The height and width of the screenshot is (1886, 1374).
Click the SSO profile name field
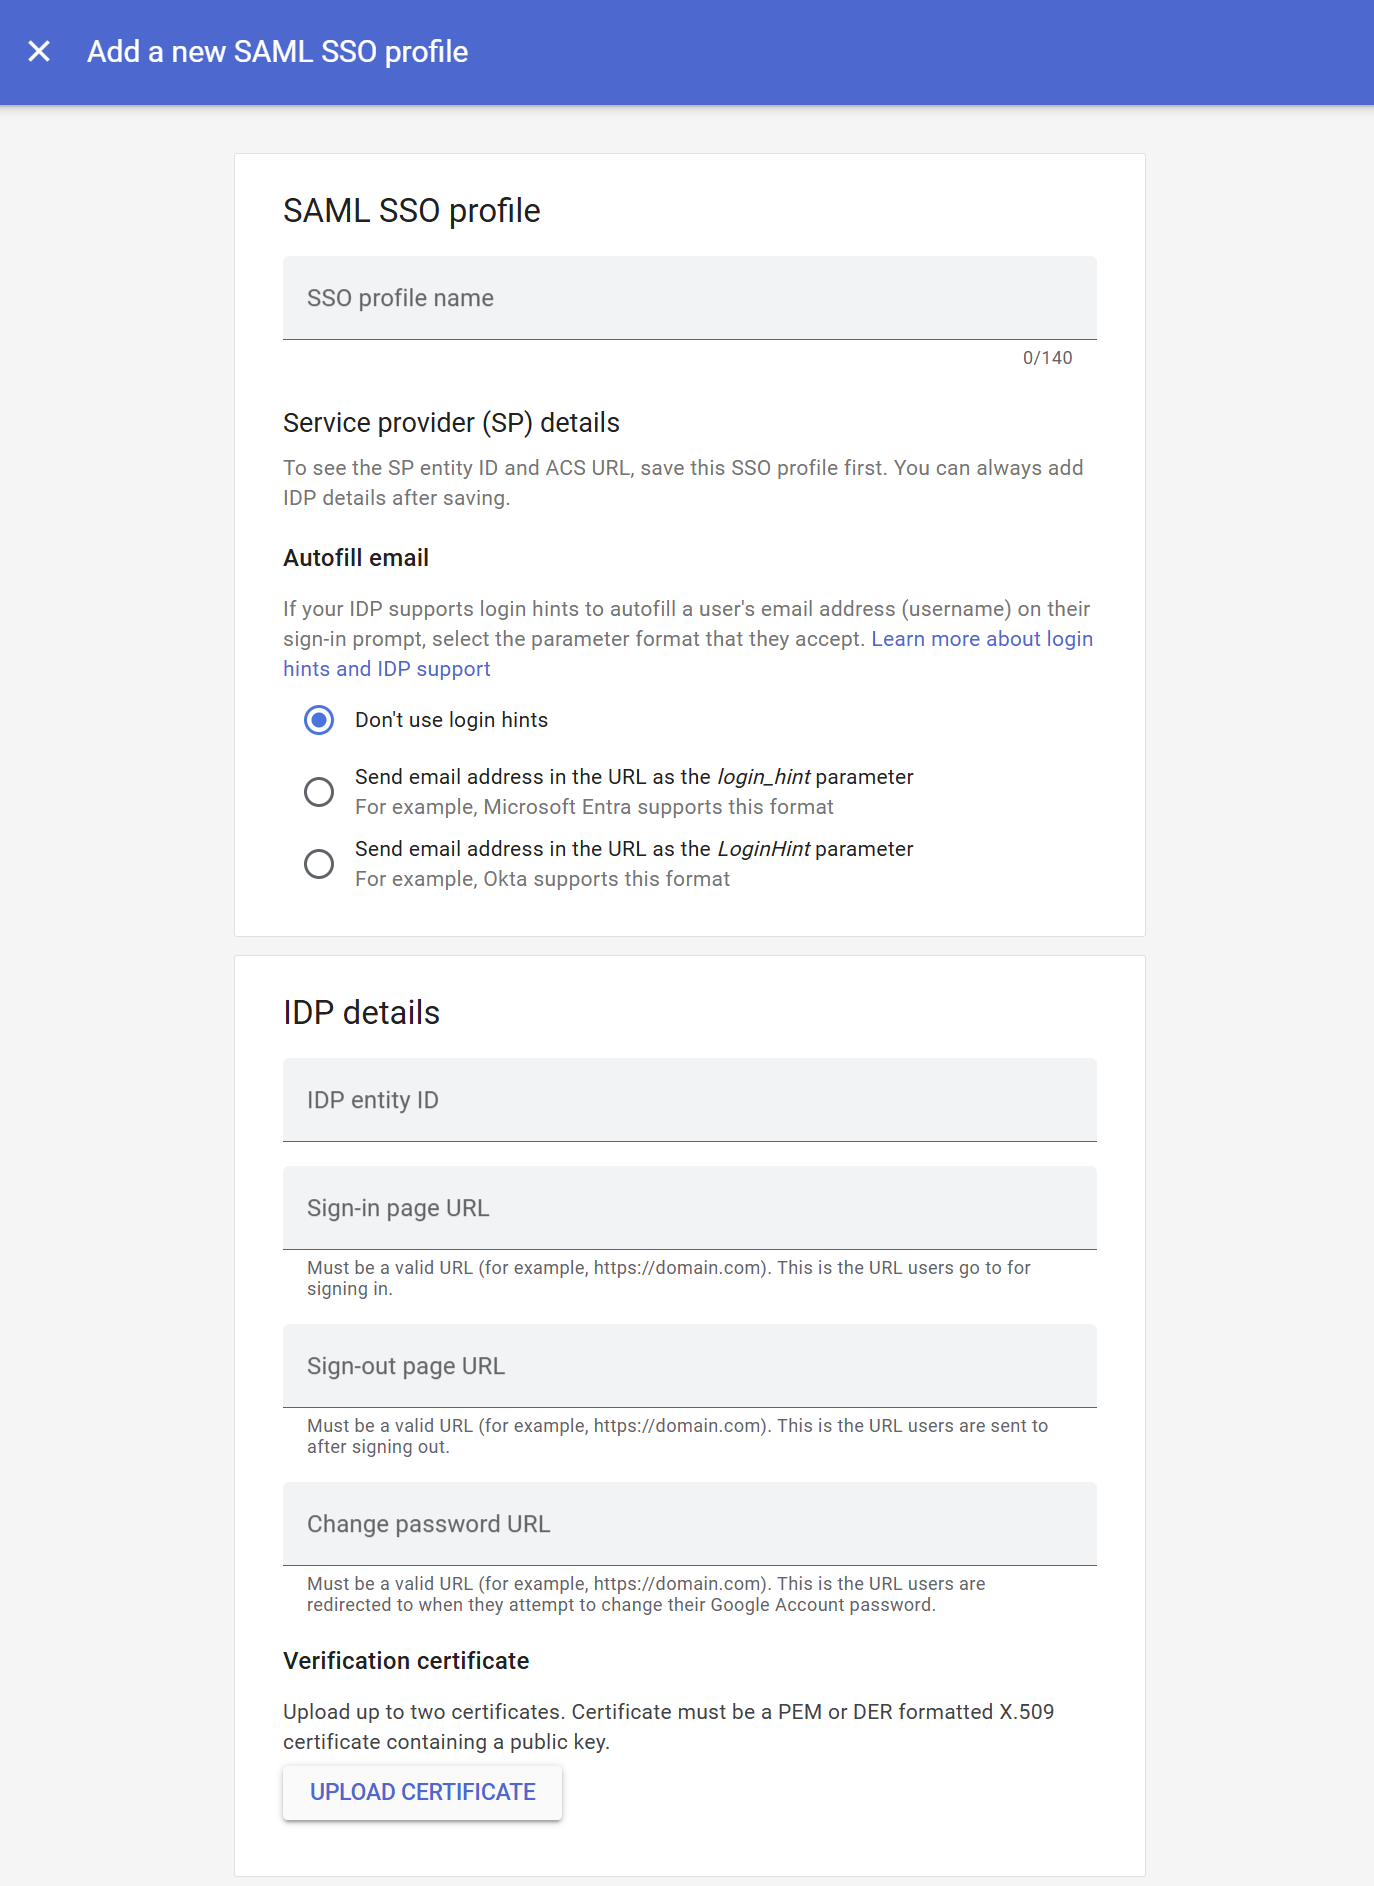689,298
